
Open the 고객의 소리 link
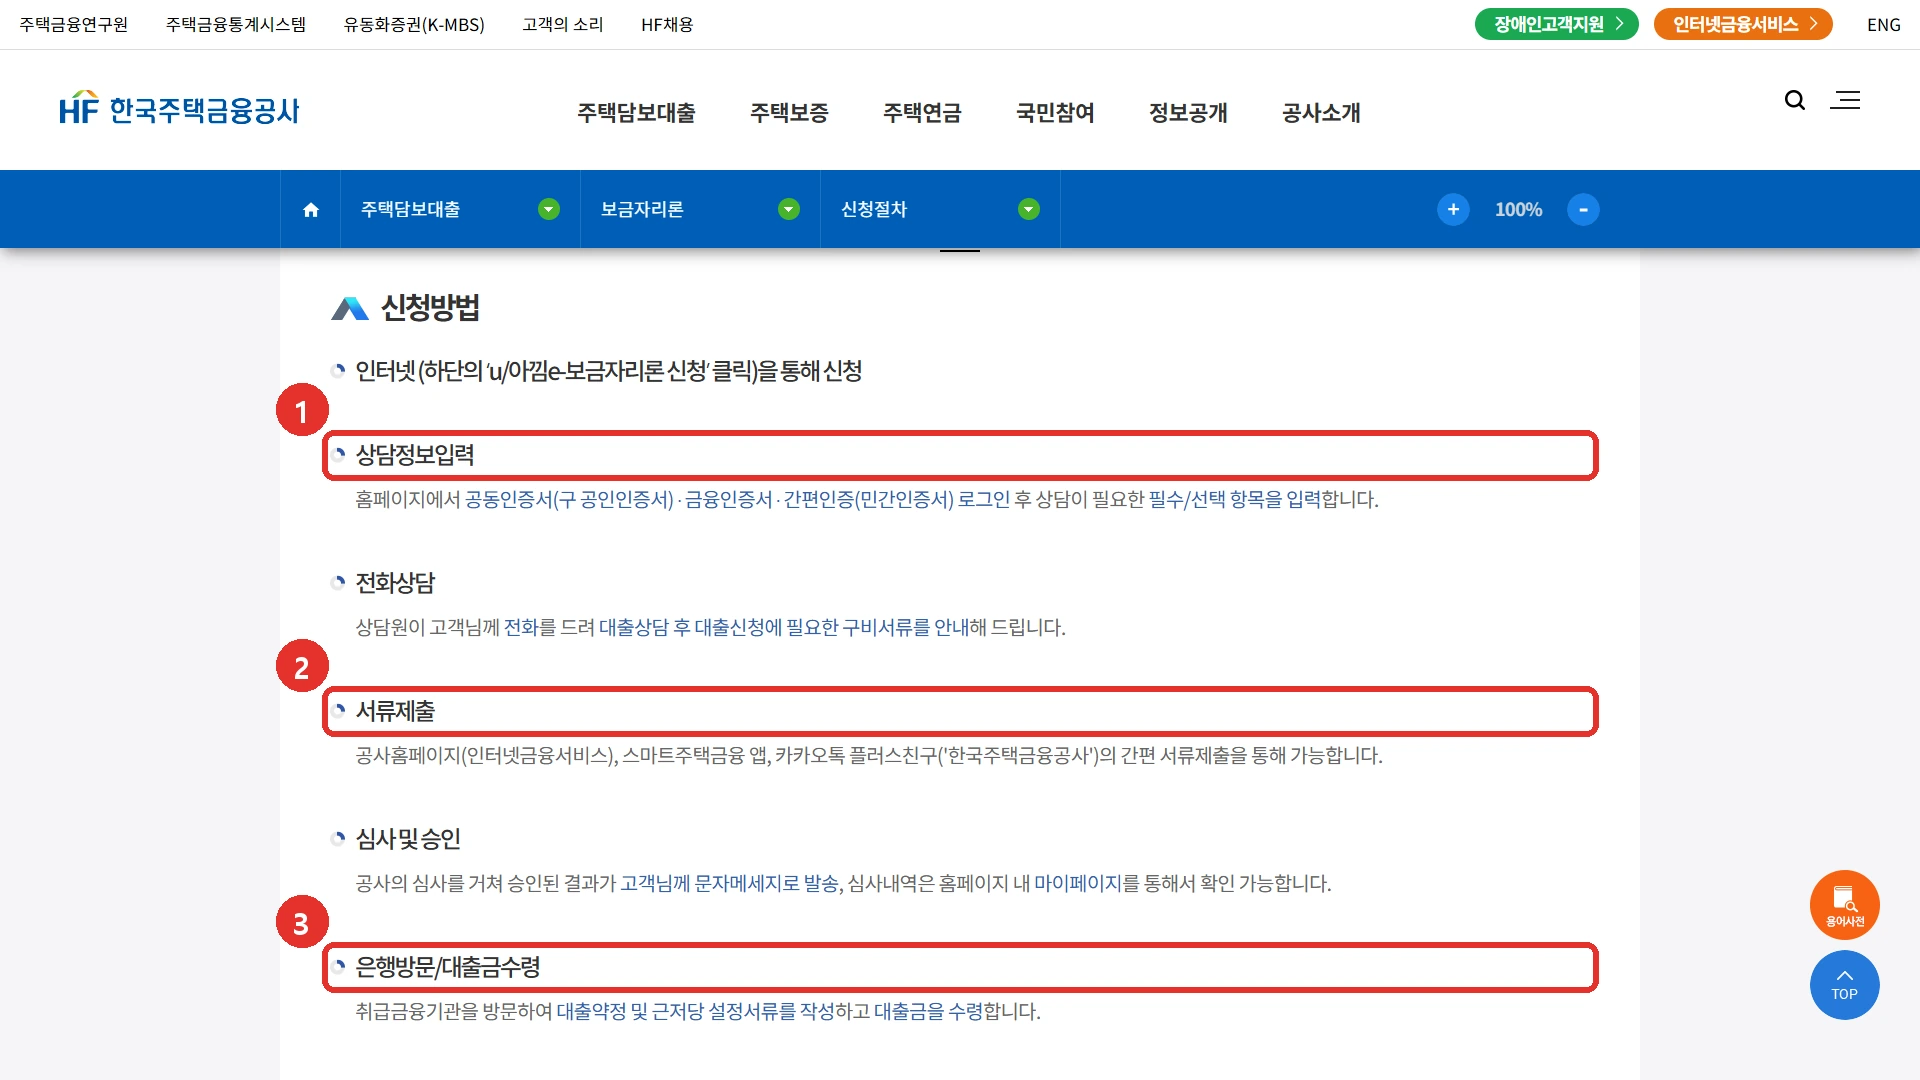[x=563, y=24]
